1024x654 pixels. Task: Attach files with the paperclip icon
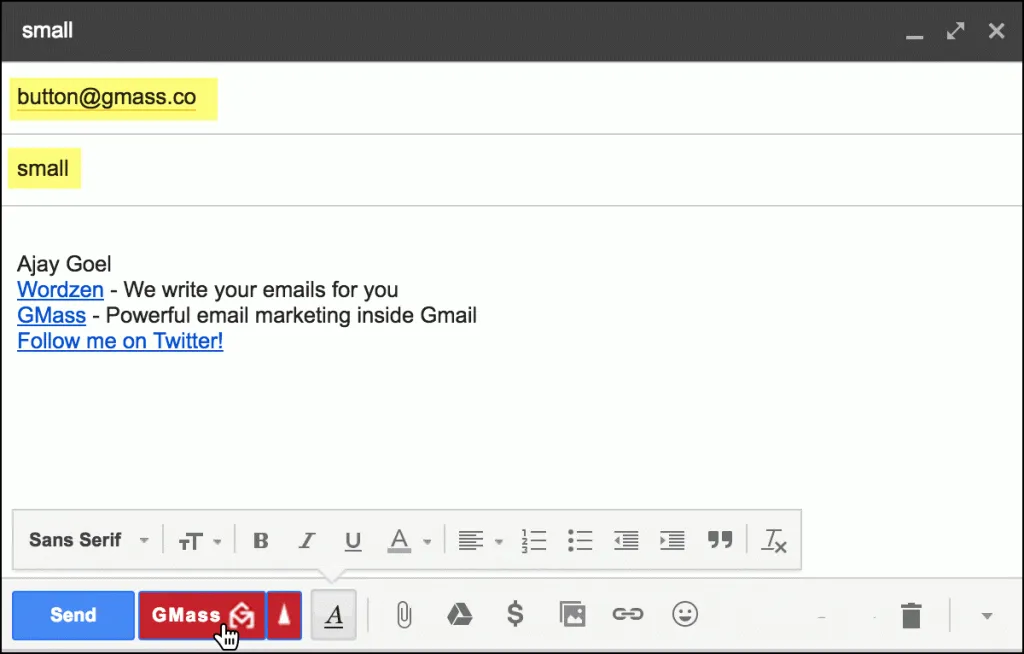pos(404,615)
